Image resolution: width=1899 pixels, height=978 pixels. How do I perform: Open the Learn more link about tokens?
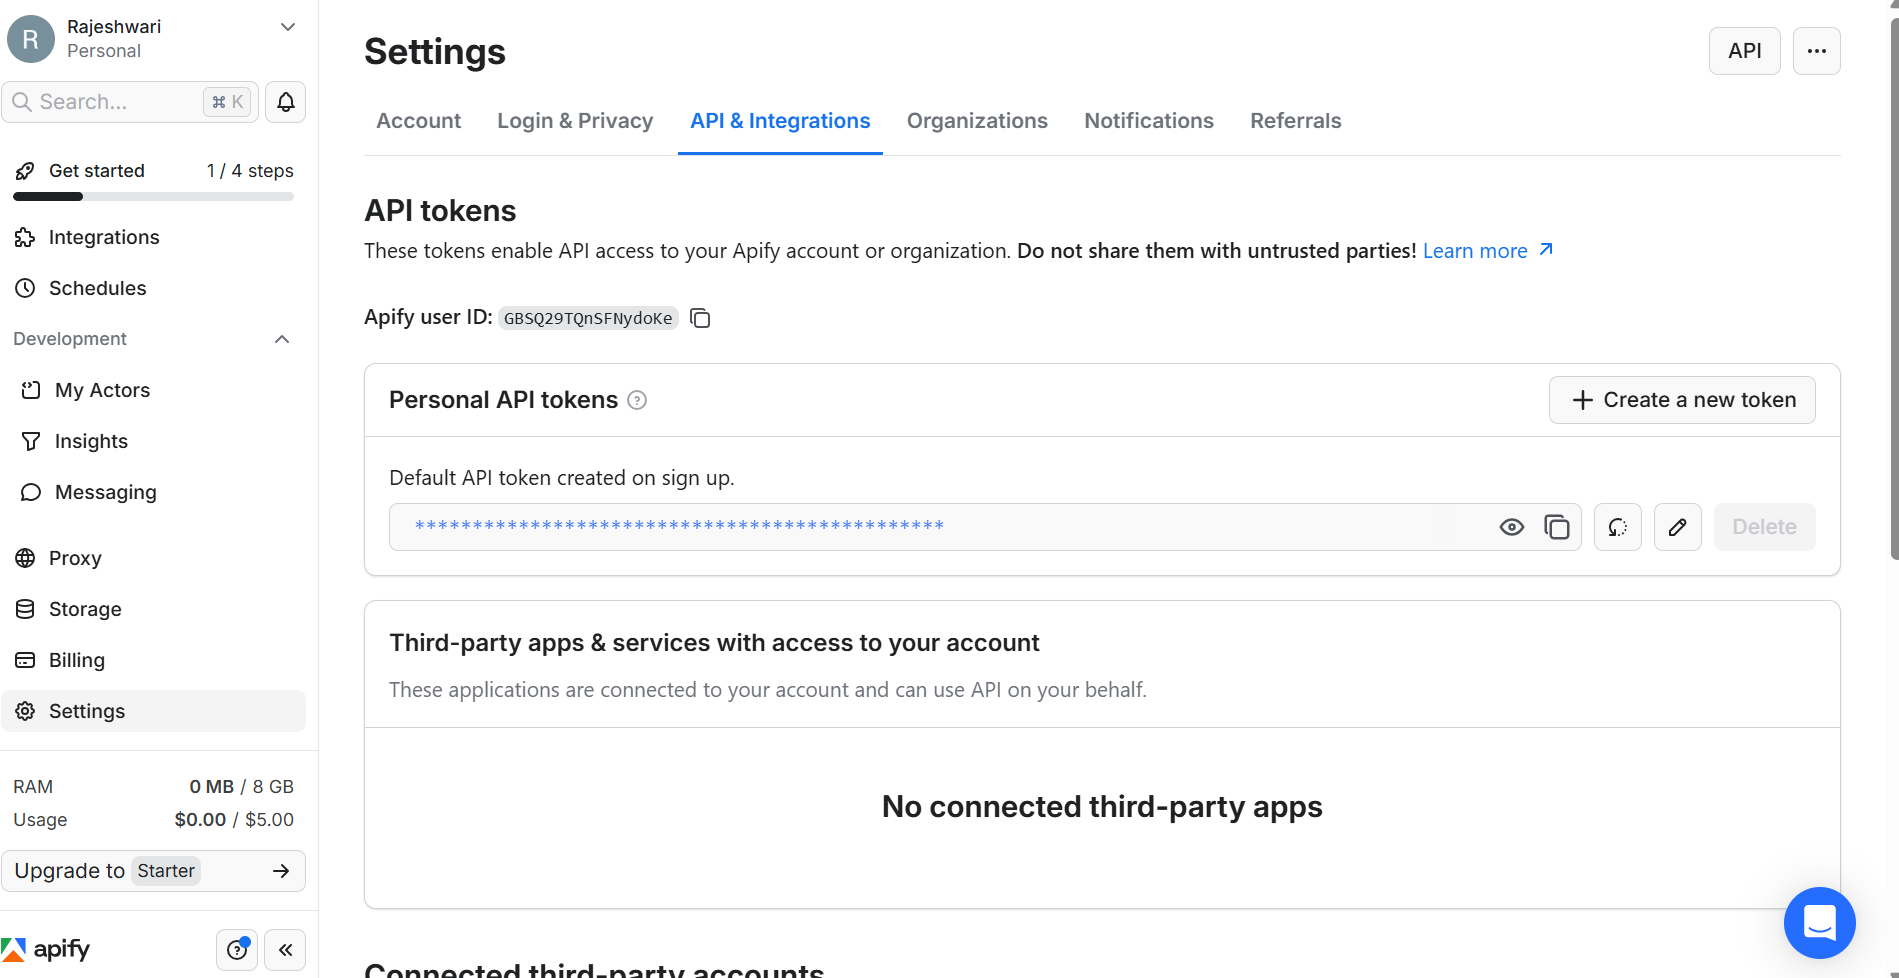(1476, 250)
